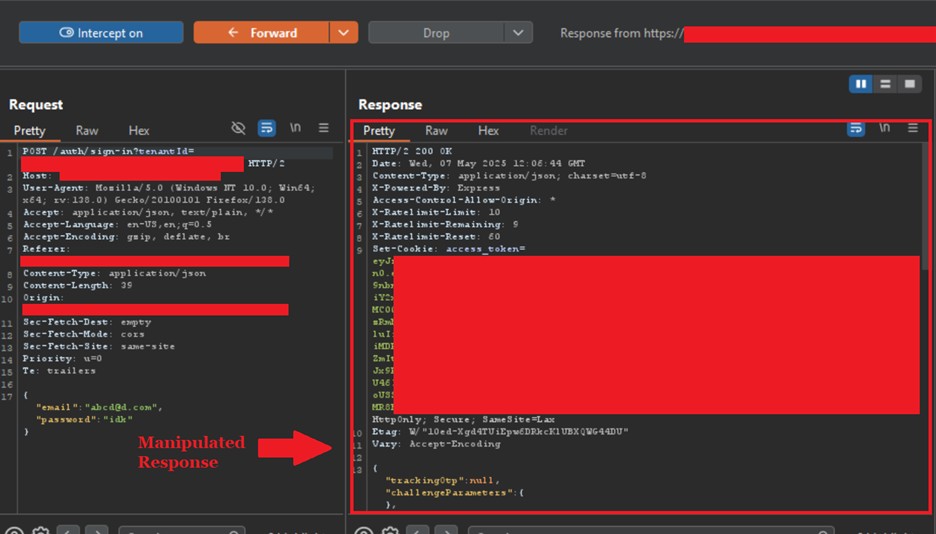
Task: Select the stacked horizontal layout icon
Action: click(885, 84)
